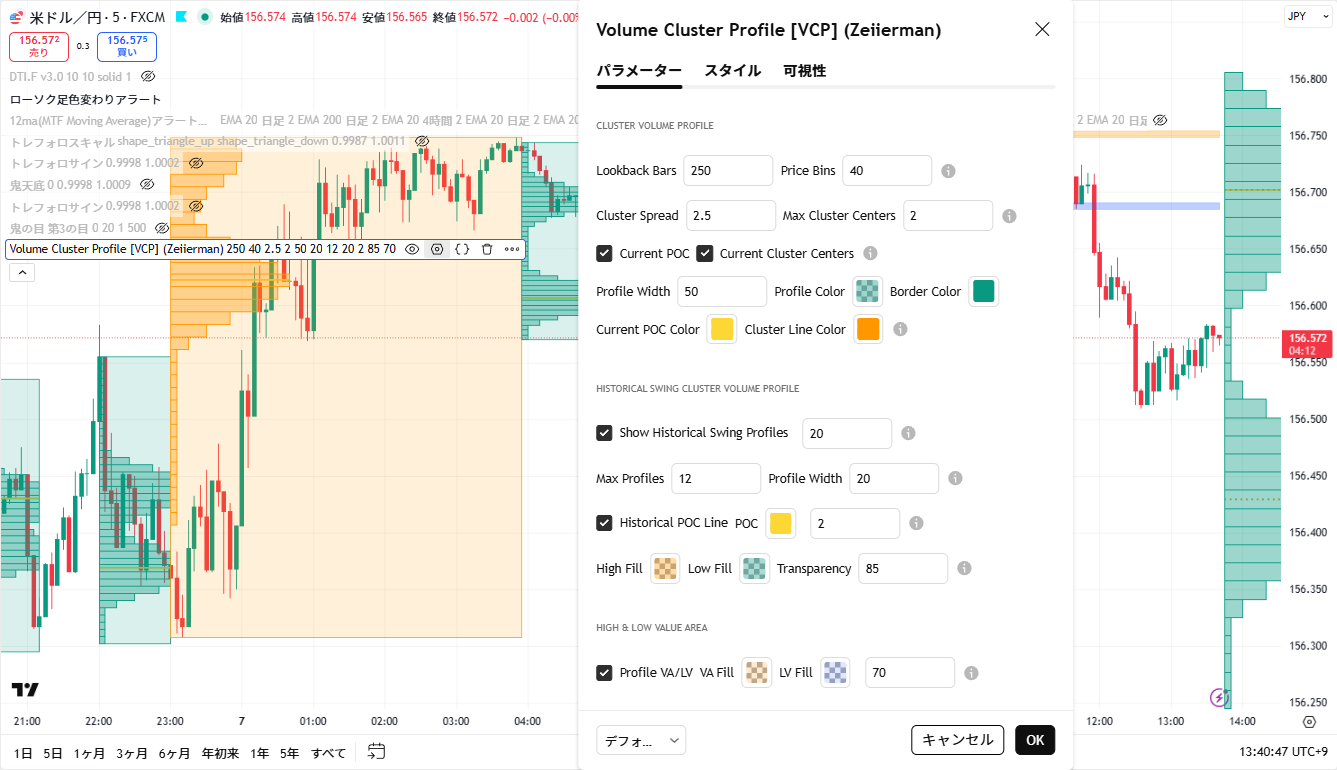Hide VCP indicator with eye icon

tap(412, 249)
